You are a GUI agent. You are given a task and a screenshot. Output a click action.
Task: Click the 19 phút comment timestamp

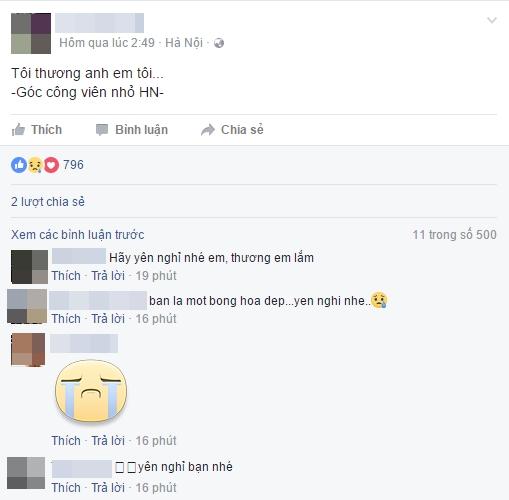pos(156,276)
